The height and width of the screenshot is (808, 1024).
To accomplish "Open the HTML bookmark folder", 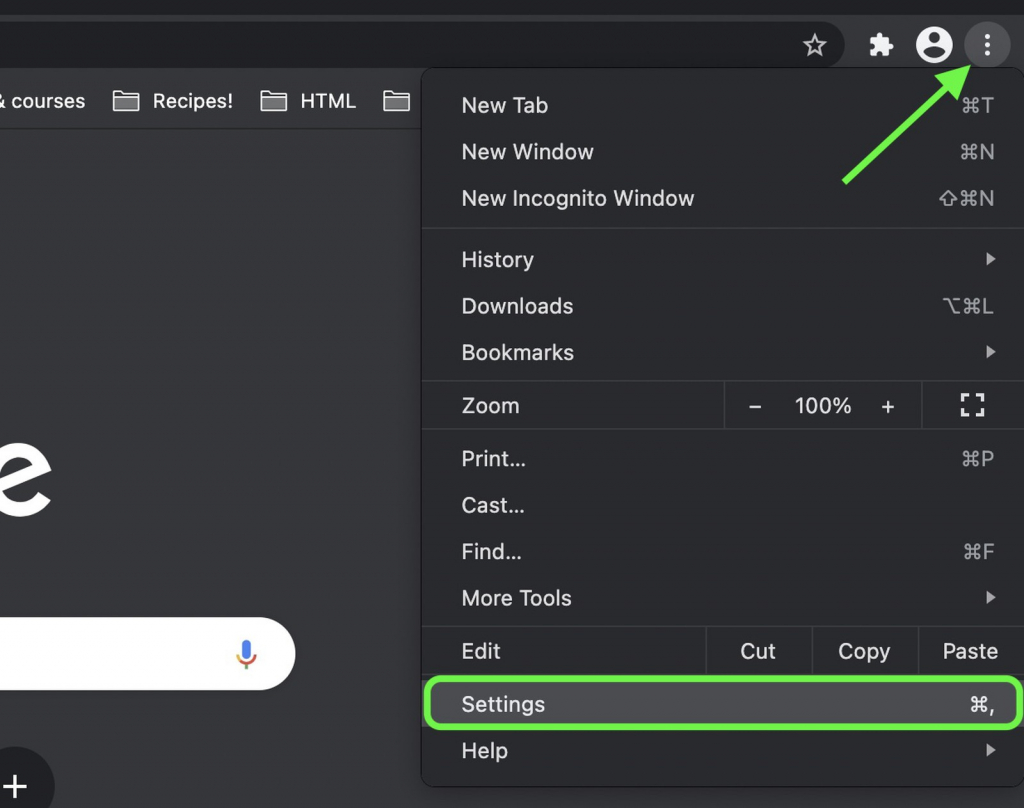I will (308, 101).
